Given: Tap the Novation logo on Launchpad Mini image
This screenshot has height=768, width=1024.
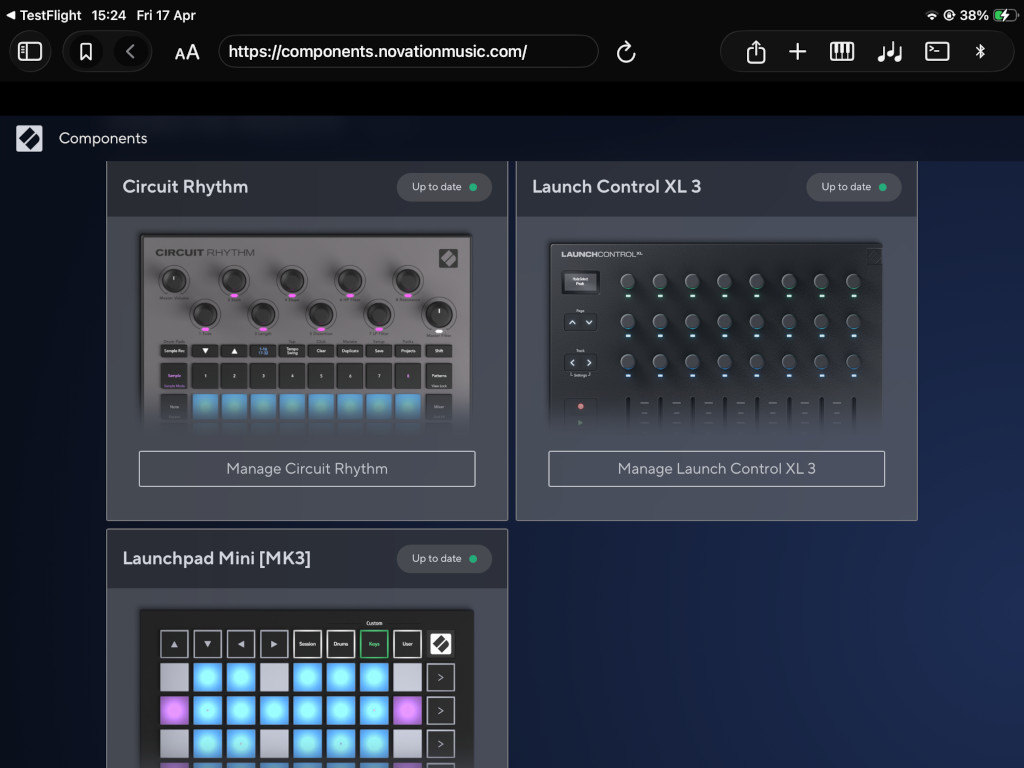Looking at the screenshot, I should (441, 644).
